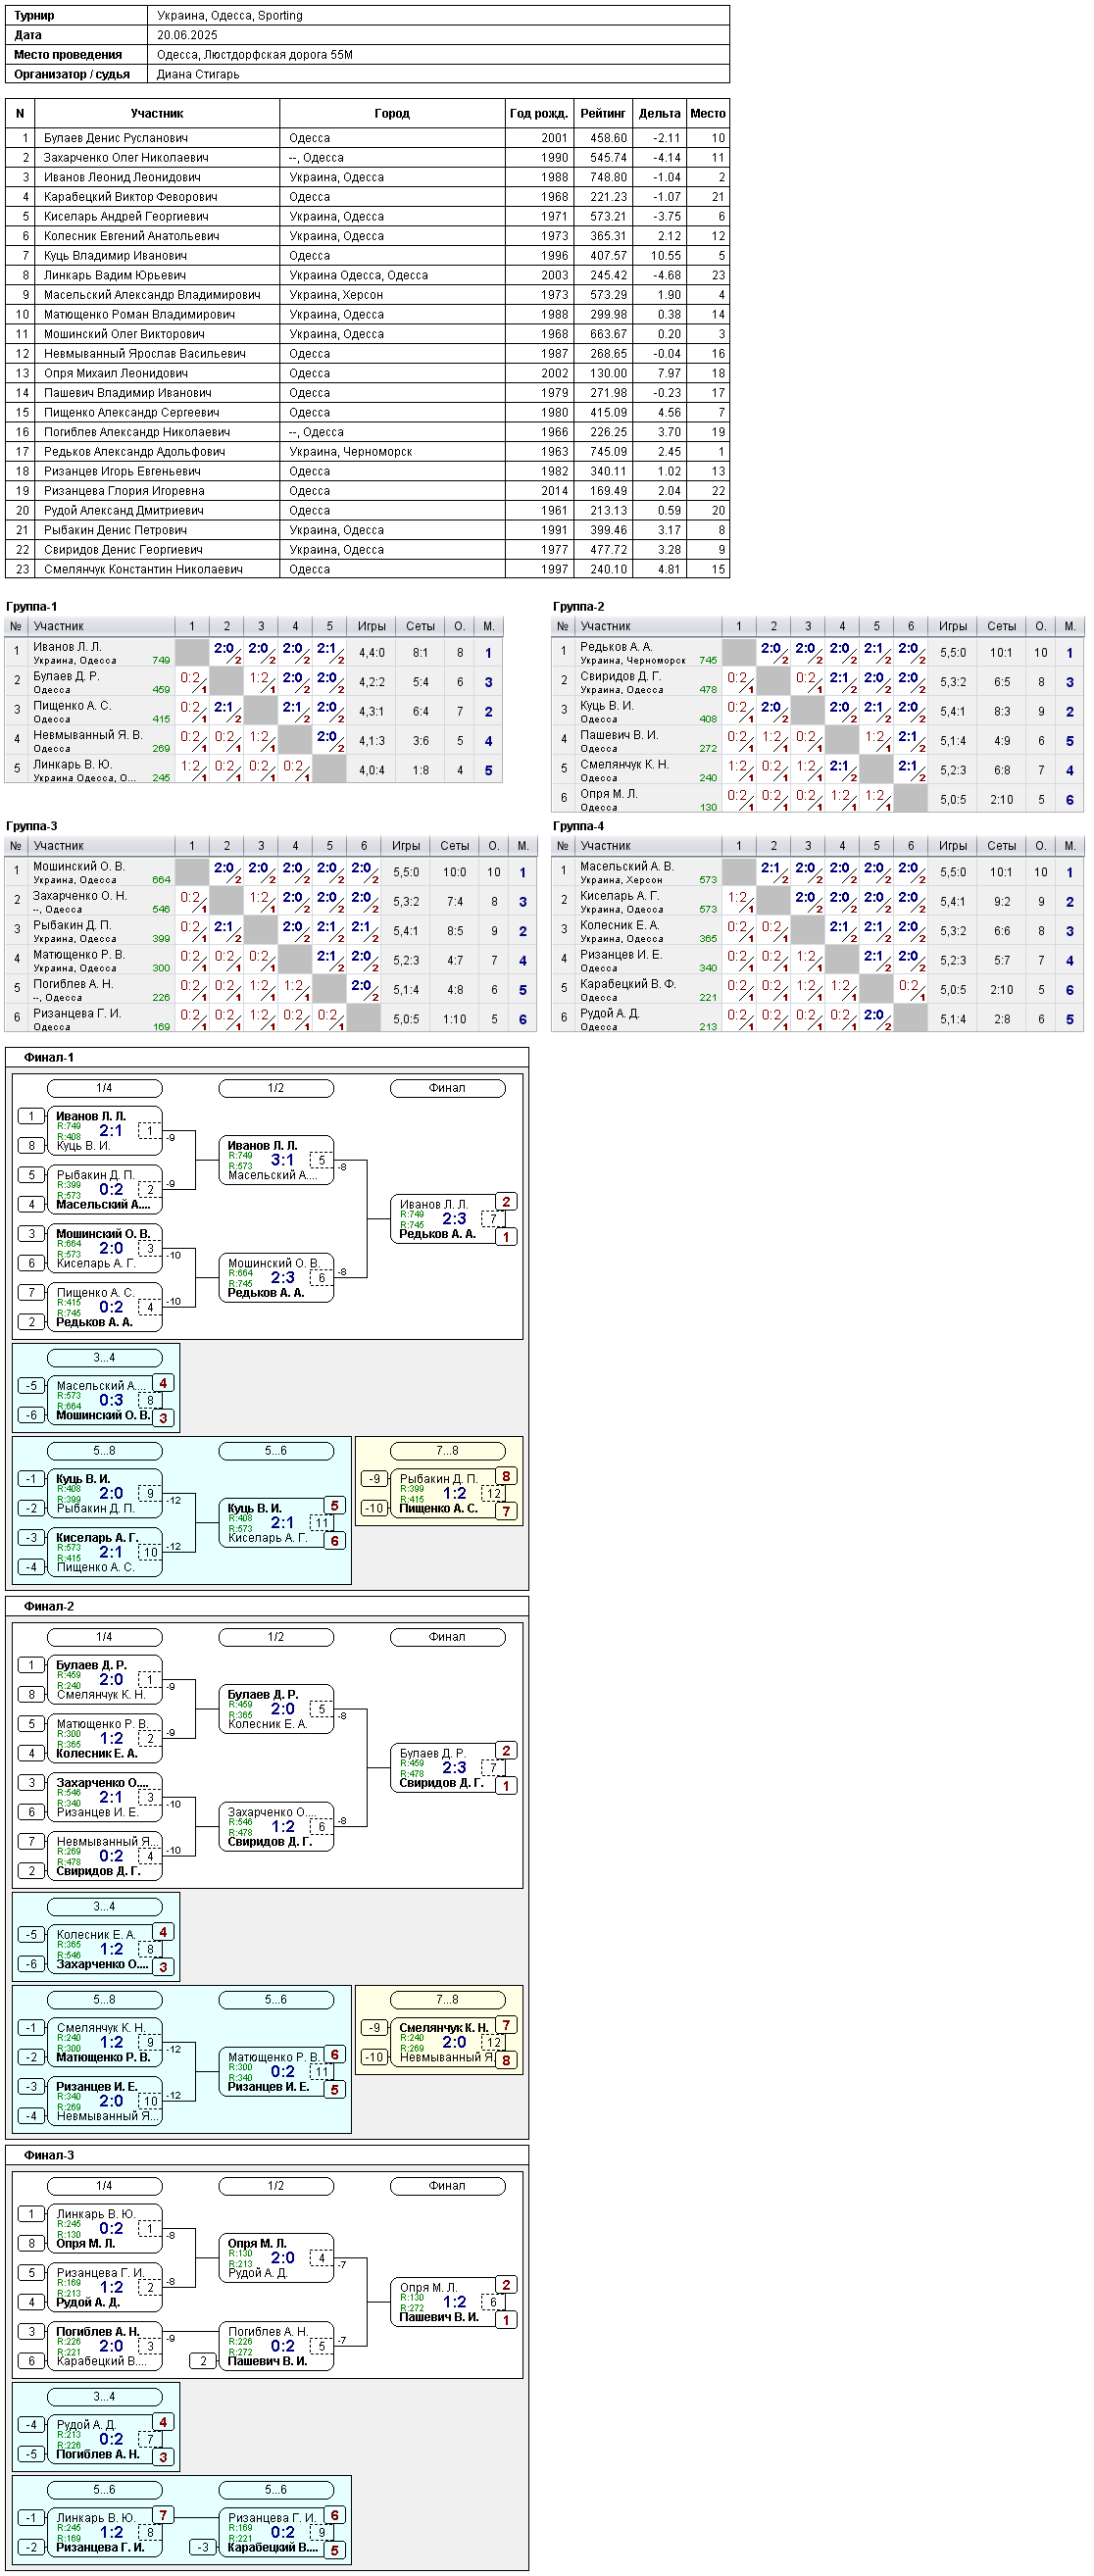Click the 'Рейтинг' column header
This screenshot has height=2576, width=1094.
[x=603, y=113]
